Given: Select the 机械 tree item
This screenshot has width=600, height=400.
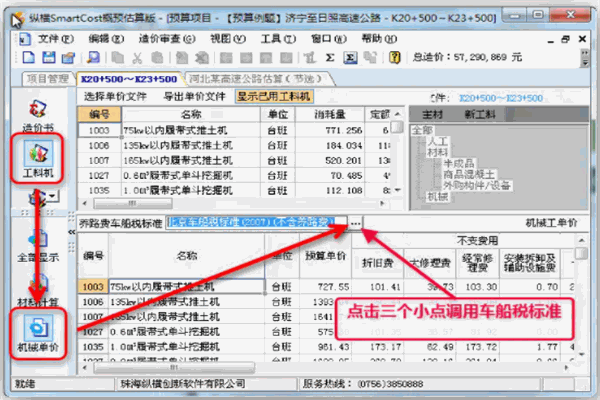Looking at the screenshot, I should coord(437,196).
